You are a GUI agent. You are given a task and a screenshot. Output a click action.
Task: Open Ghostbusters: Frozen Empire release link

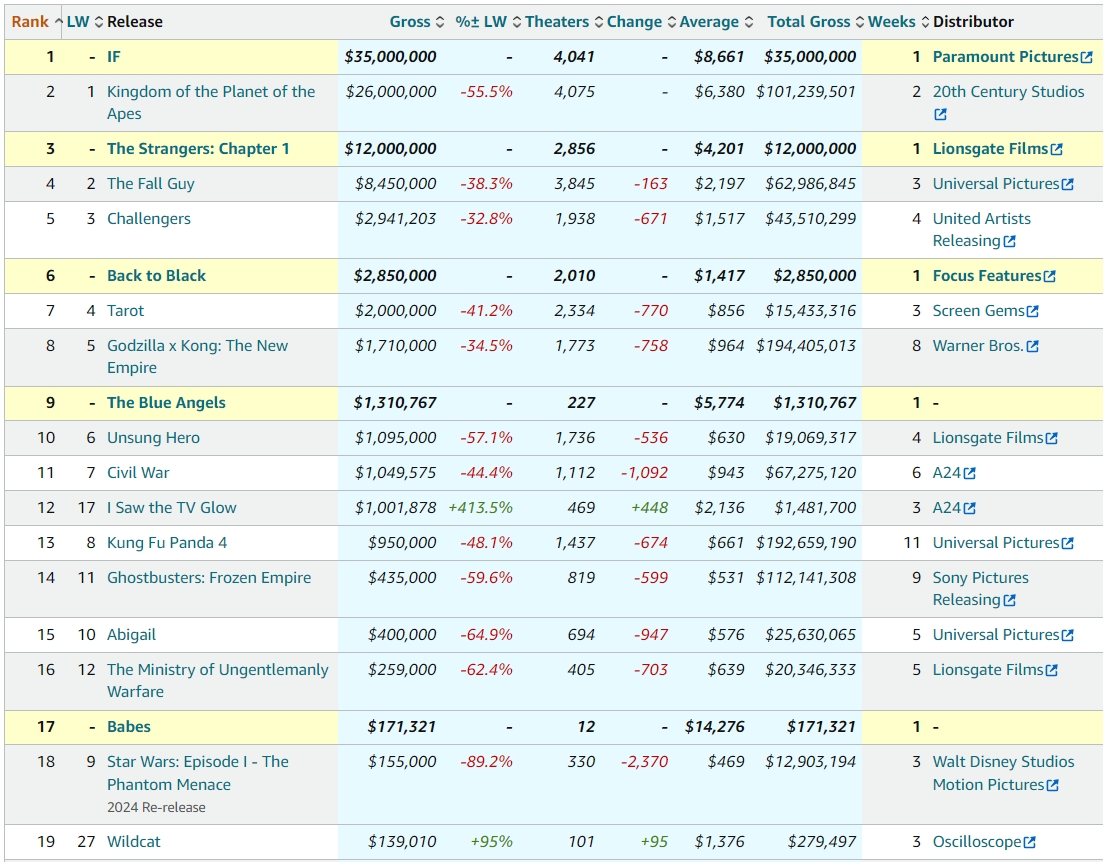[x=209, y=577]
